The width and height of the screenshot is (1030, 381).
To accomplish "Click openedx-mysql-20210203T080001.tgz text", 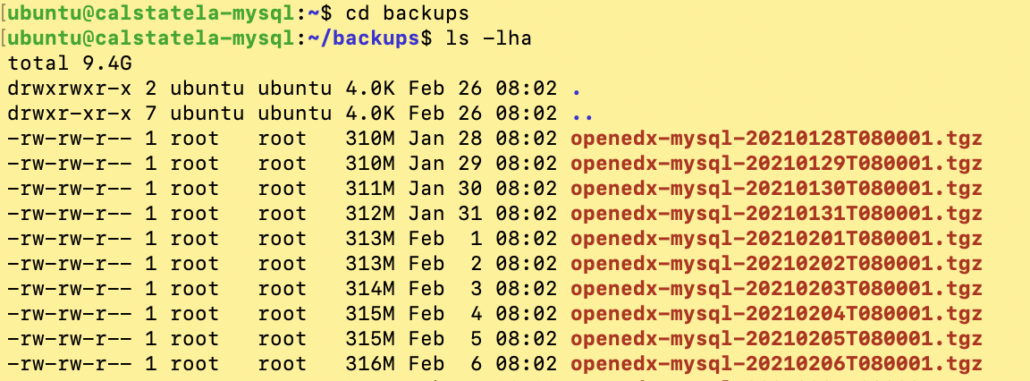I will pyautogui.click(x=776, y=289).
